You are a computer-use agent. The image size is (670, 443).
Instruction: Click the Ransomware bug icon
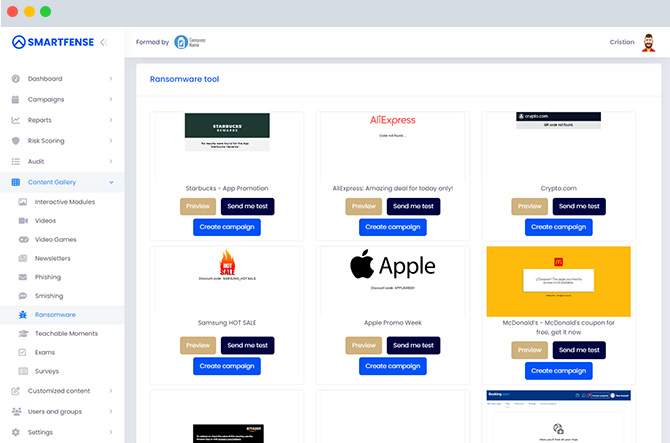coord(23,315)
